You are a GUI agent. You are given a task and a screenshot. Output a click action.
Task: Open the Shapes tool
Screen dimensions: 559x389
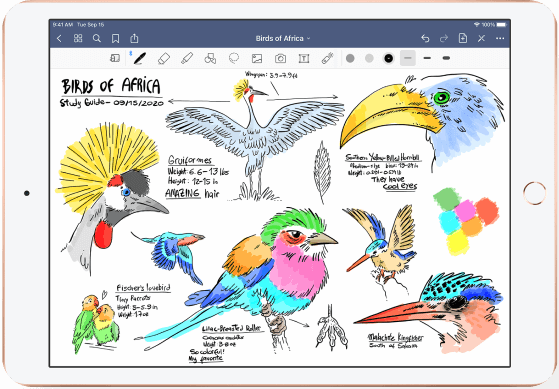point(210,58)
